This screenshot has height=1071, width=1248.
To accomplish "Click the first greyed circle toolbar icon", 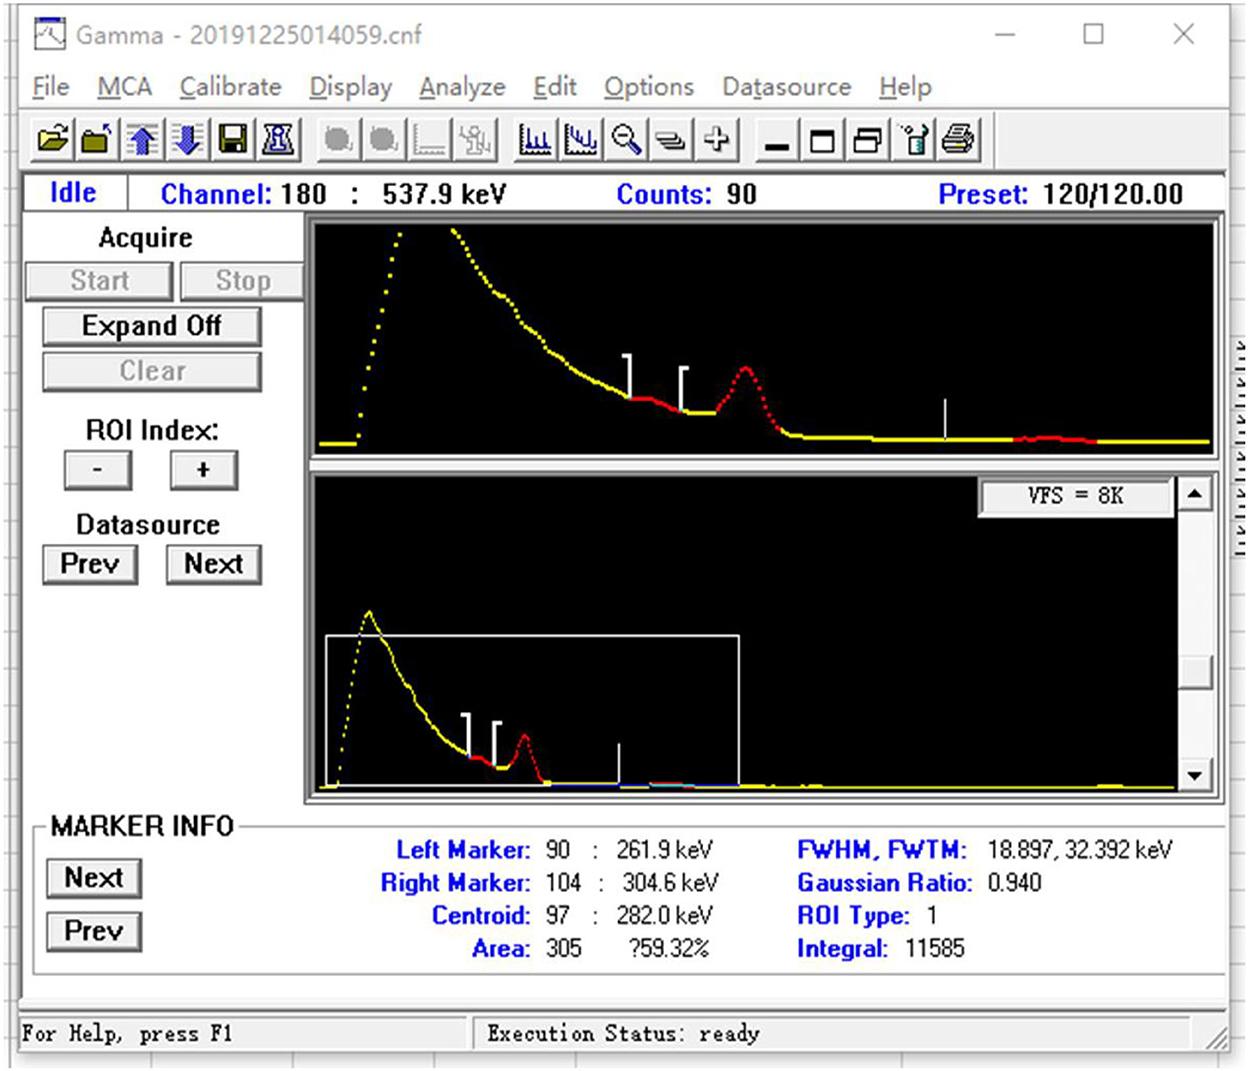I will tap(338, 139).
